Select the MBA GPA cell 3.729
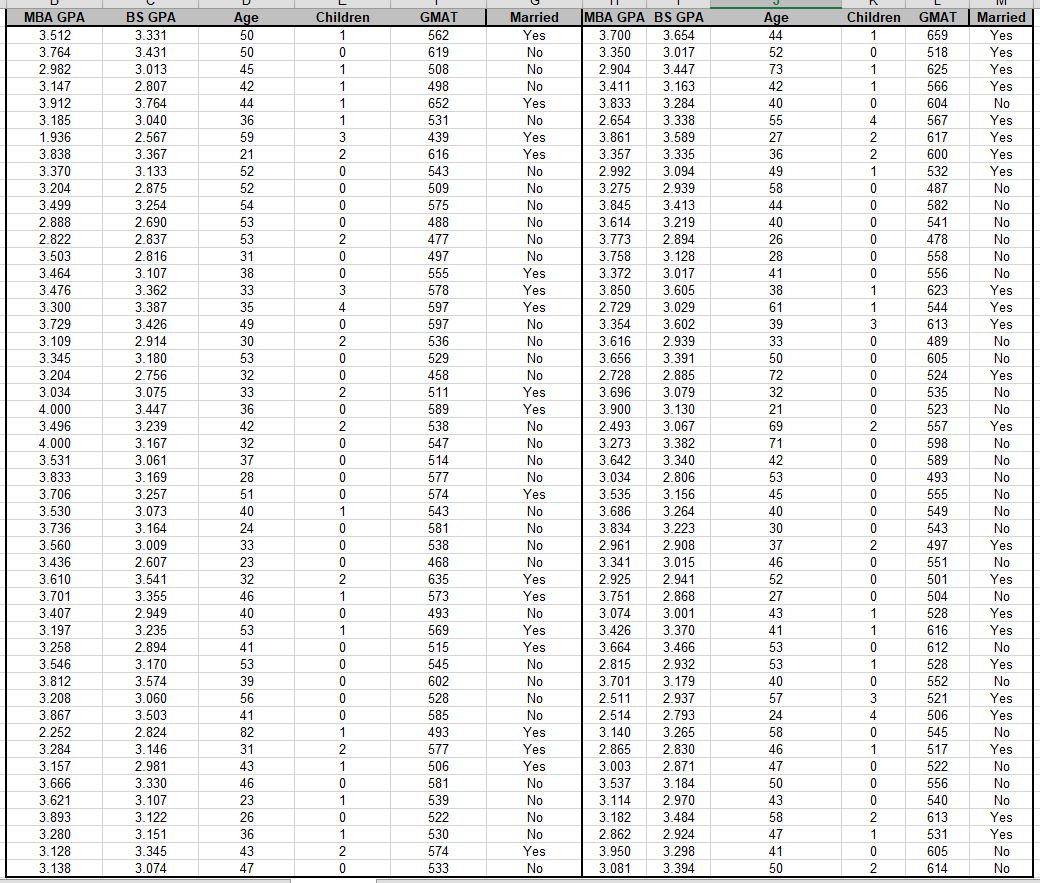The image size is (1040, 883). 54,324
